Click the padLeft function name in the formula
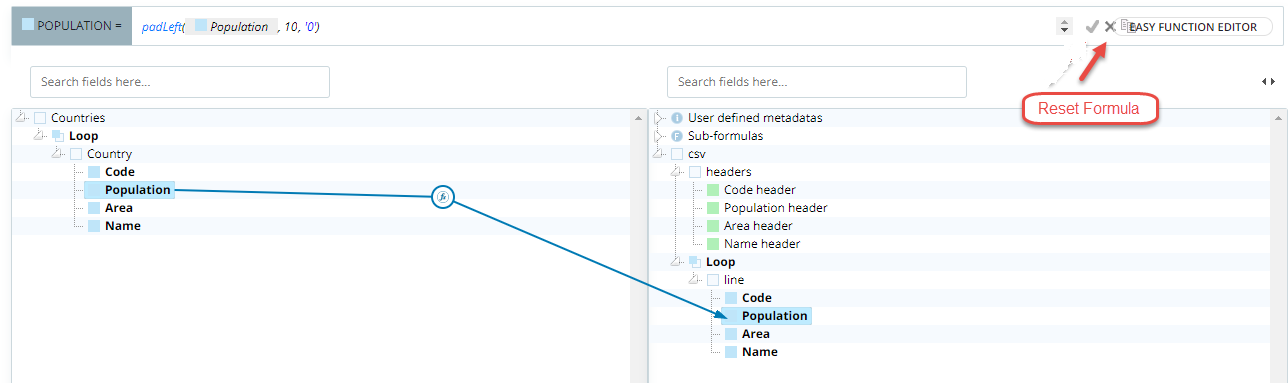Viewport: 1288px width, 383px height. click(161, 27)
